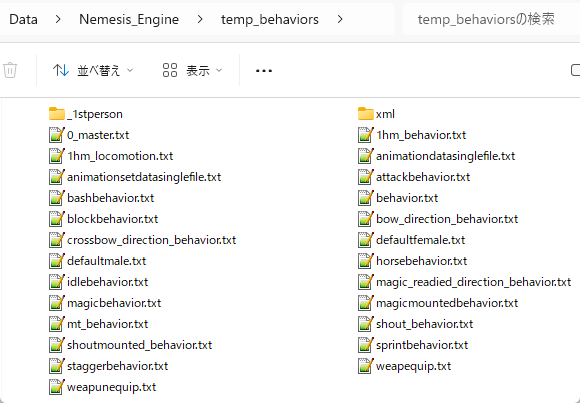Click Data in the breadcrumb path
580x403 pixels.
coord(23,19)
